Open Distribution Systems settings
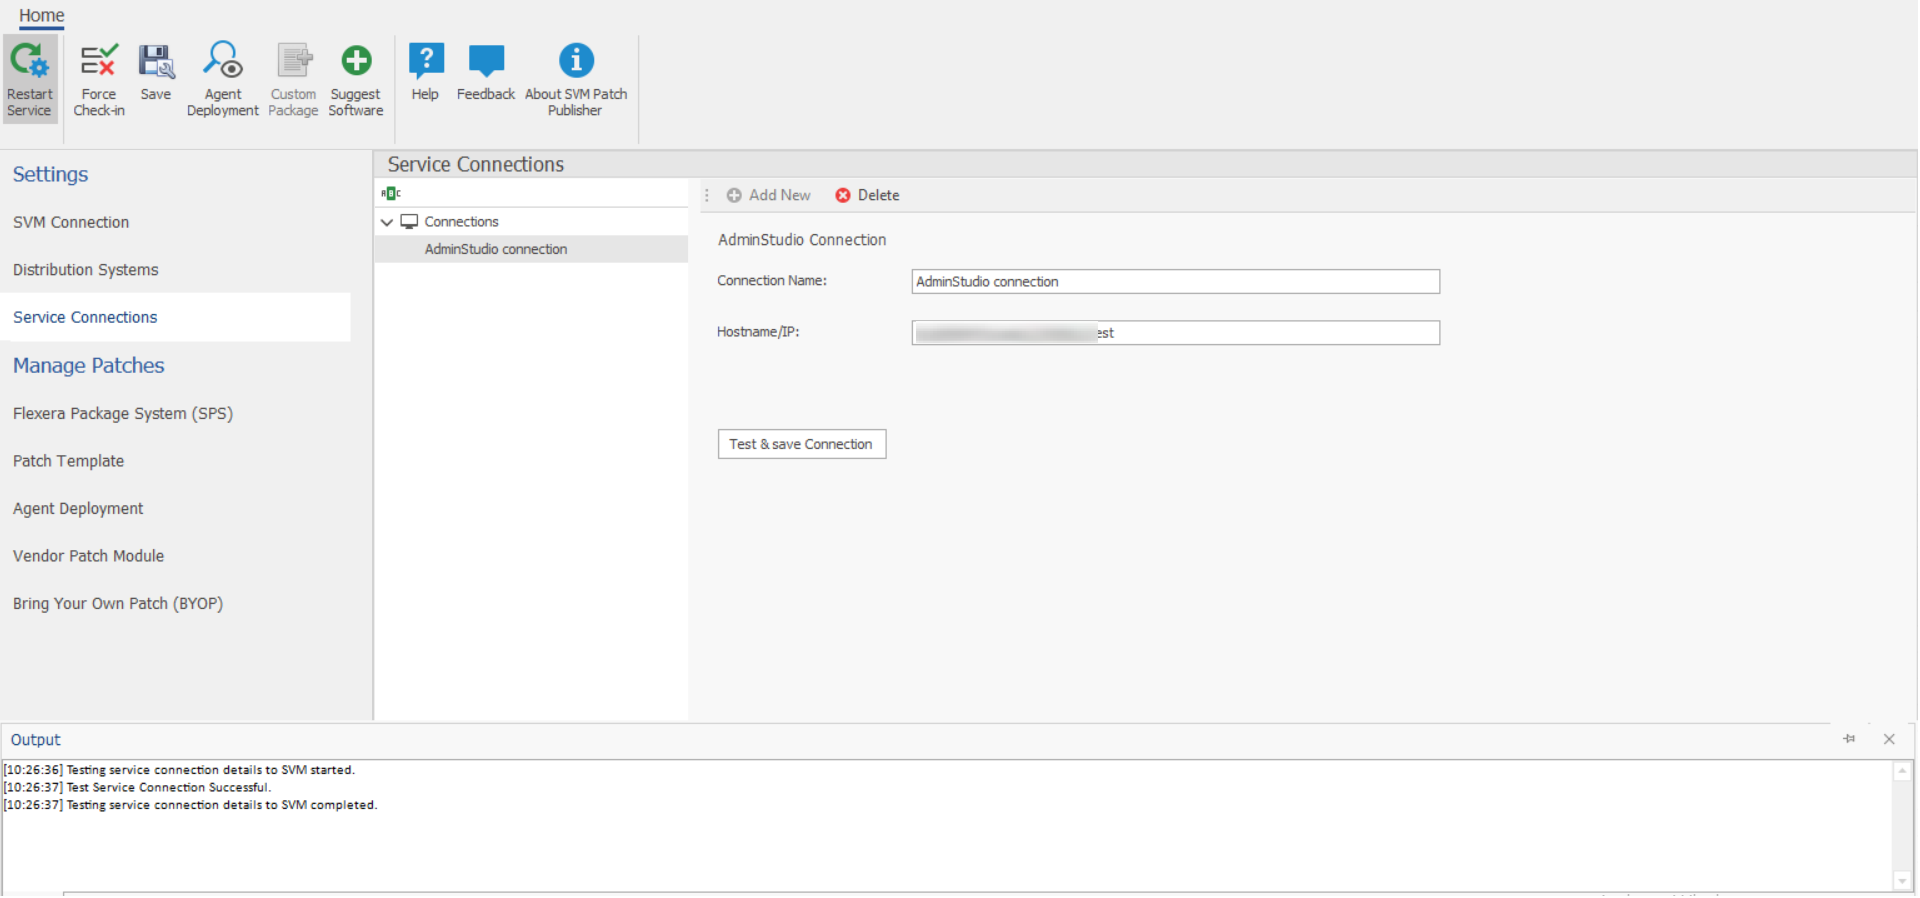Image resolution: width=1920 pixels, height=898 pixels. tap(86, 270)
